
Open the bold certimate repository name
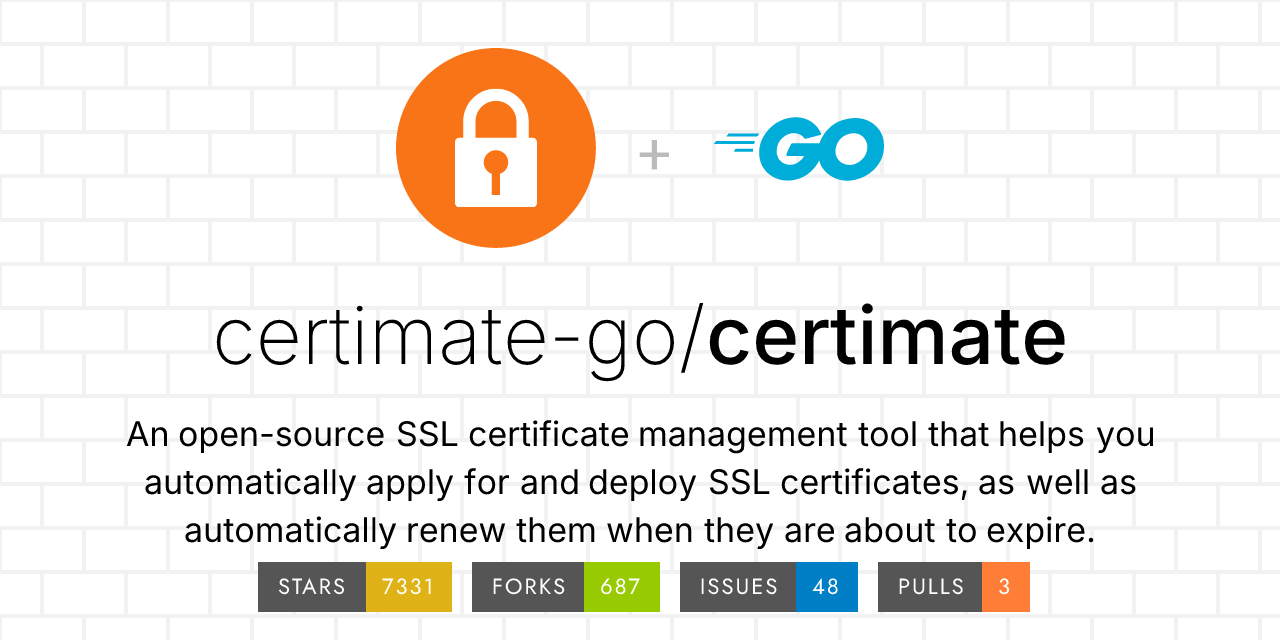click(x=886, y=338)
